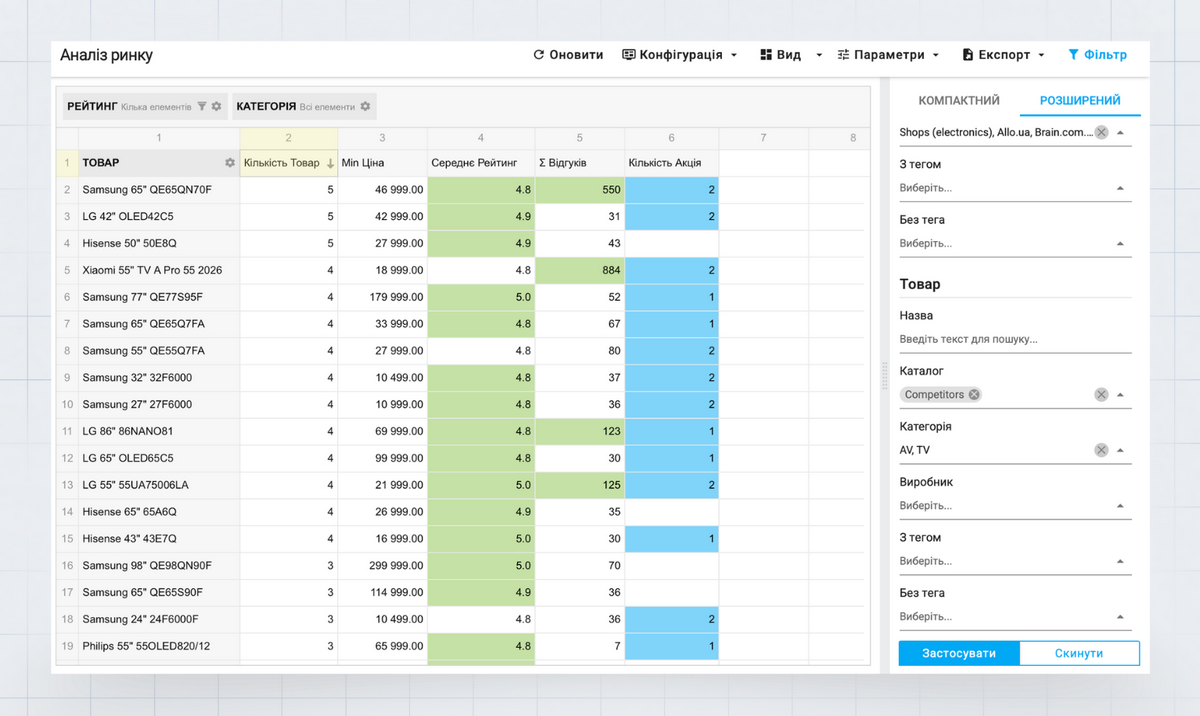Open the Каталог dropdown arrow

click(1120, 395)
